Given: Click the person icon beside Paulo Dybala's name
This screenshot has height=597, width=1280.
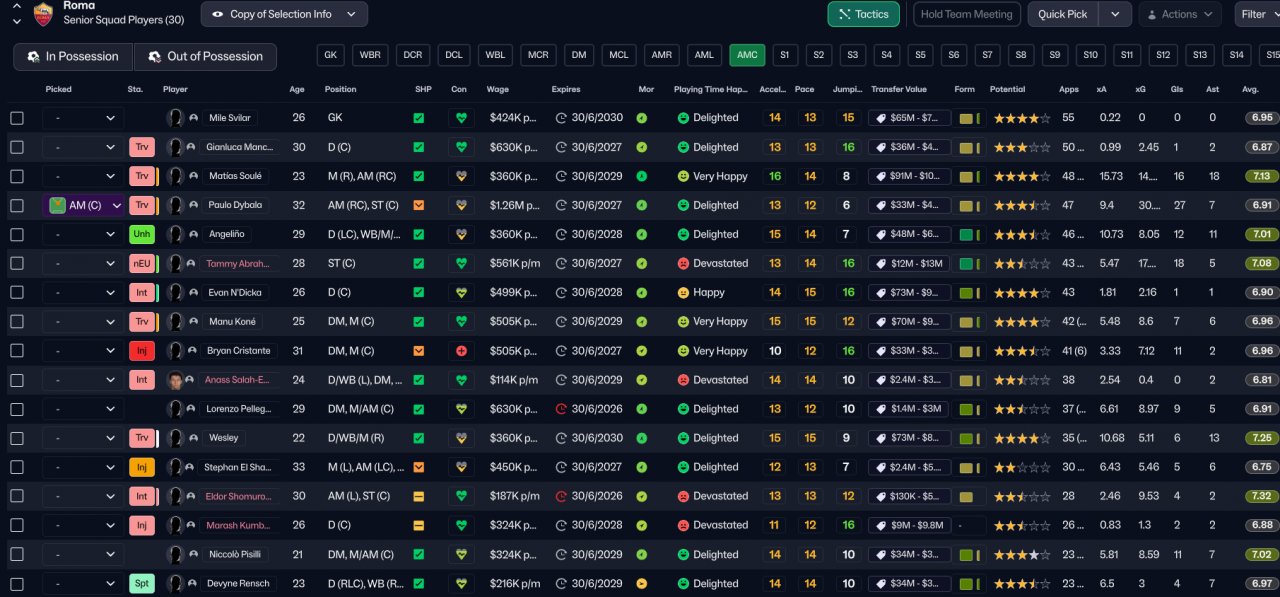Looking at the screenshot, I should coord(192,205).
